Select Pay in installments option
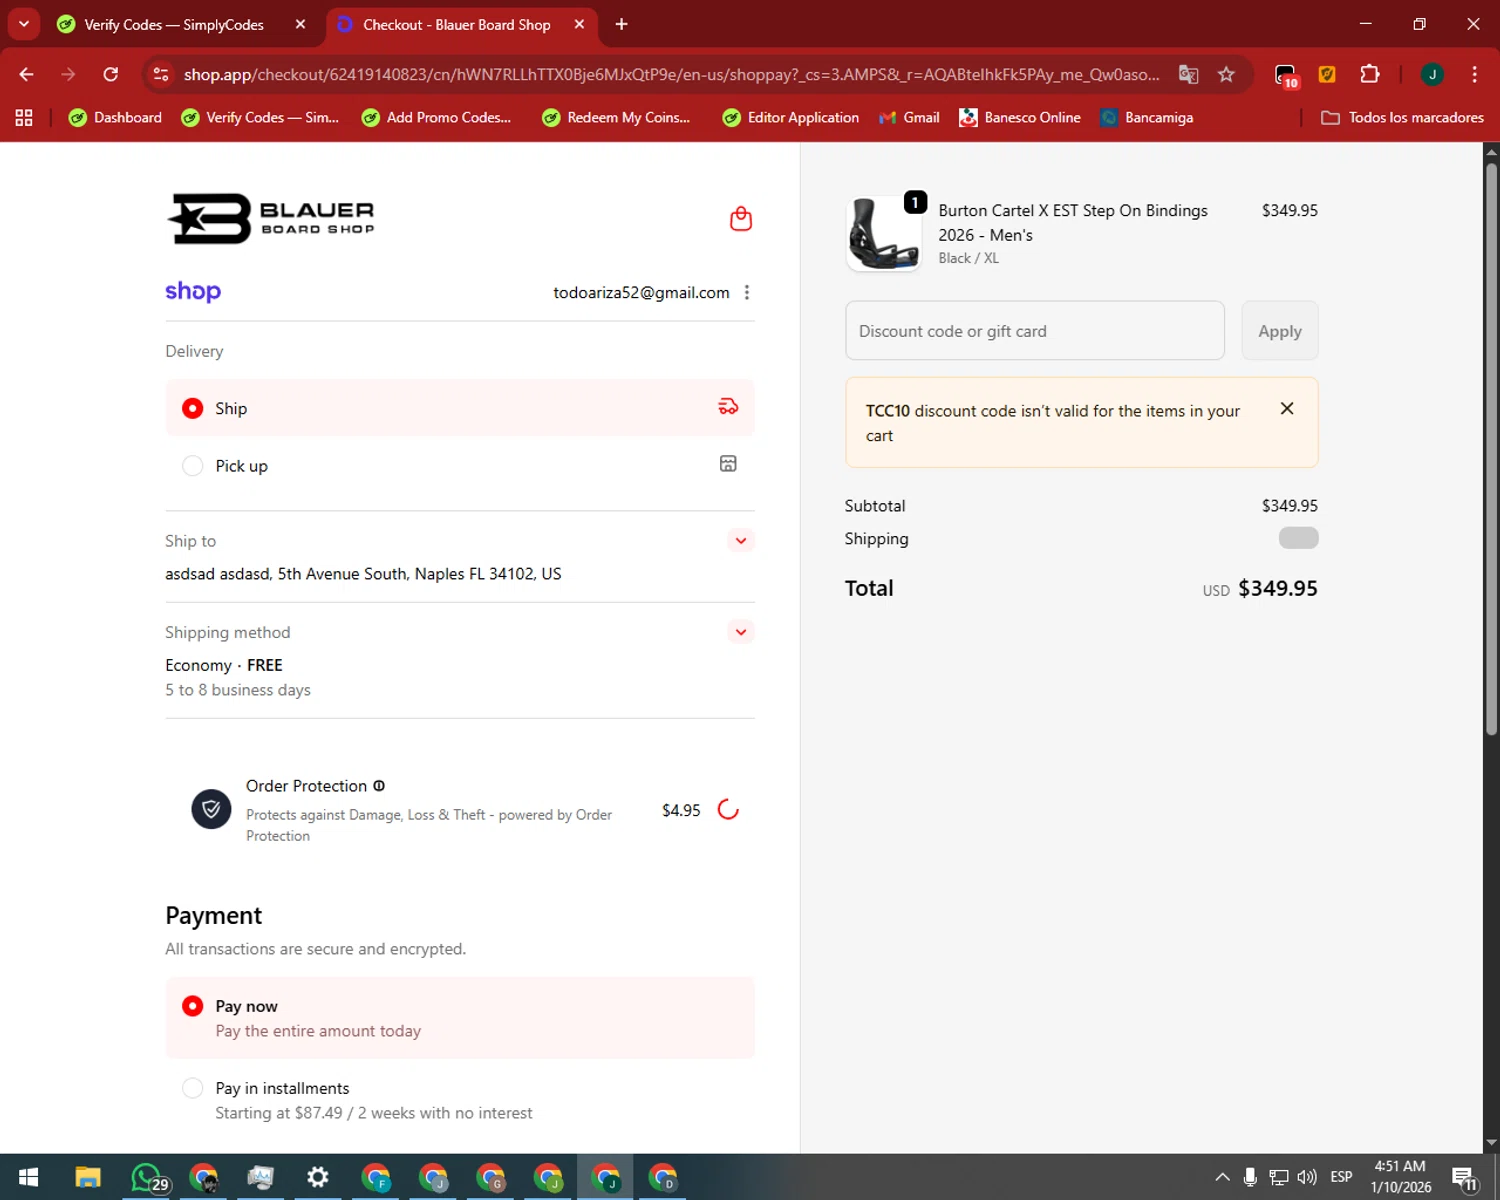 click(x=460, y=1100)
